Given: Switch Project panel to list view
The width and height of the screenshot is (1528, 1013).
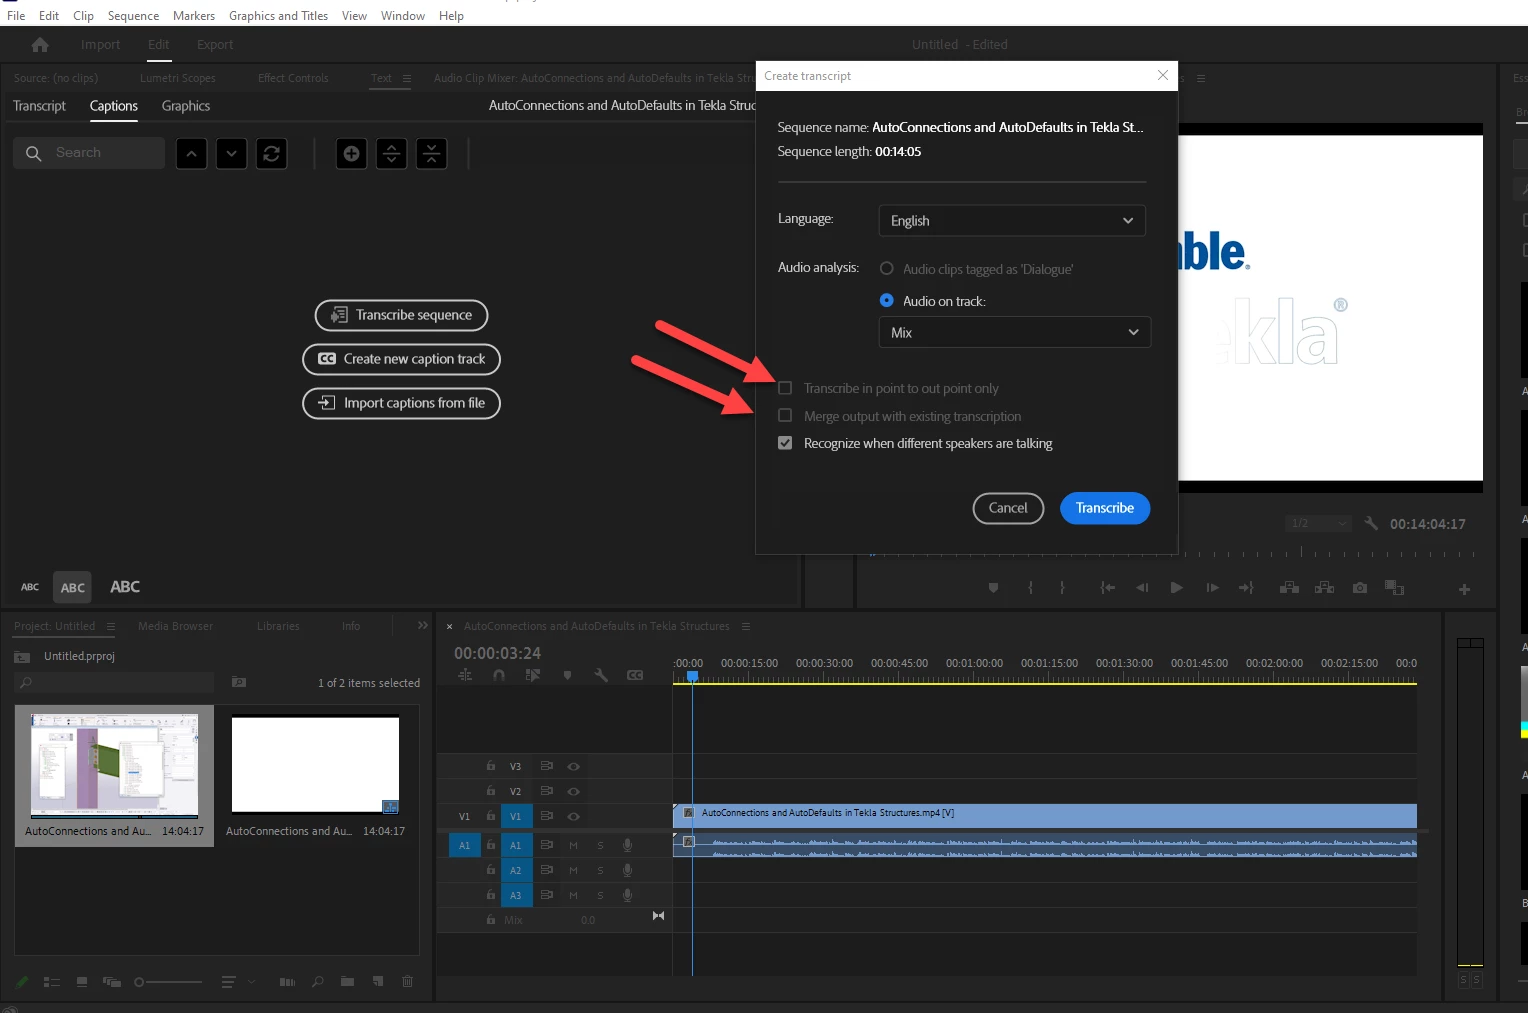Looking at the screenshot, I should point(52,982).
